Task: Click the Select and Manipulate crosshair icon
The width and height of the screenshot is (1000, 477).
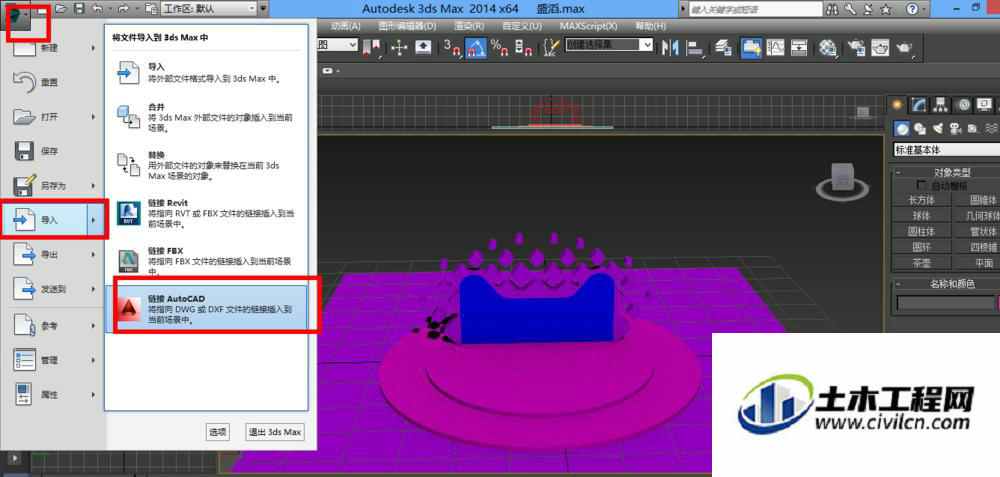Action: [x=400, y=48]
